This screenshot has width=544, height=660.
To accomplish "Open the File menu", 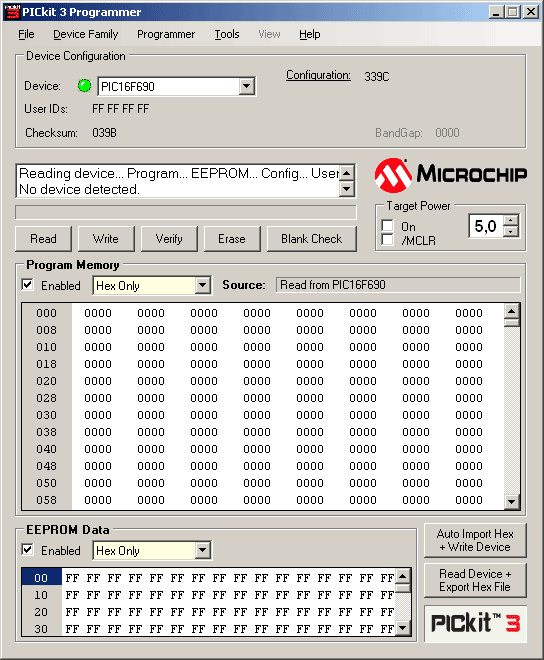I will click(26, 34).
